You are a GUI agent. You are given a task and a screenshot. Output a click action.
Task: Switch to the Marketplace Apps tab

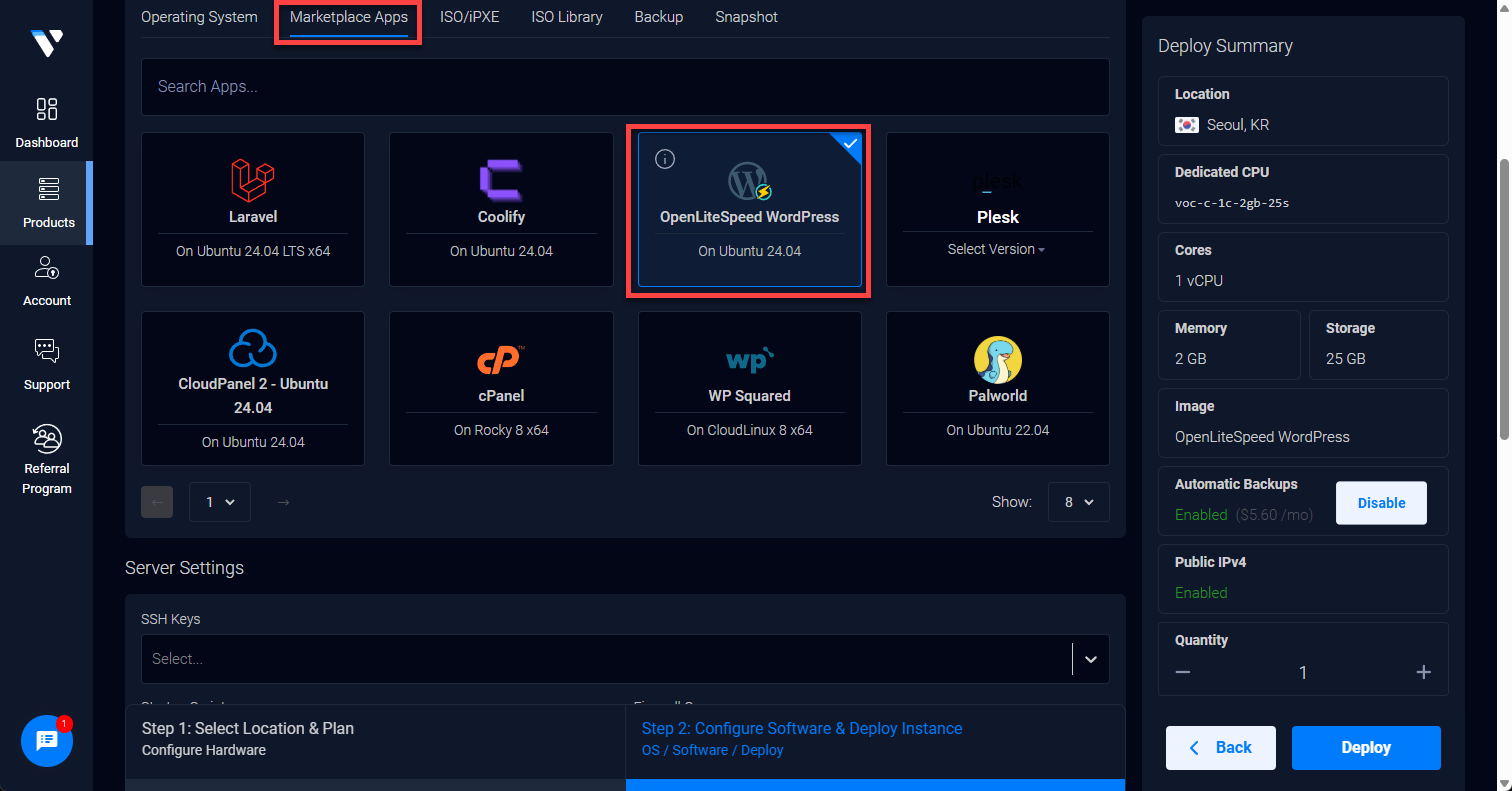349,17
